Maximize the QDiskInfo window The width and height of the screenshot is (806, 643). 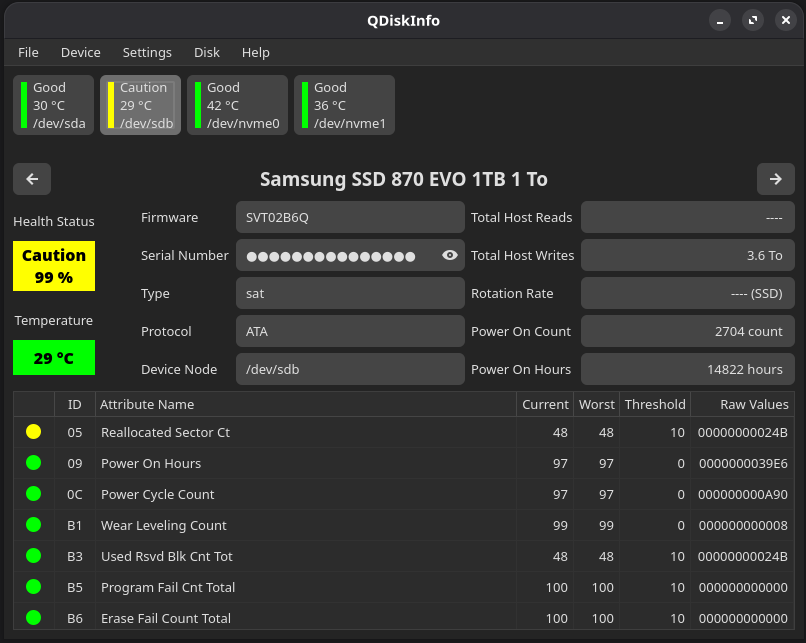click(x=753, y=21)
